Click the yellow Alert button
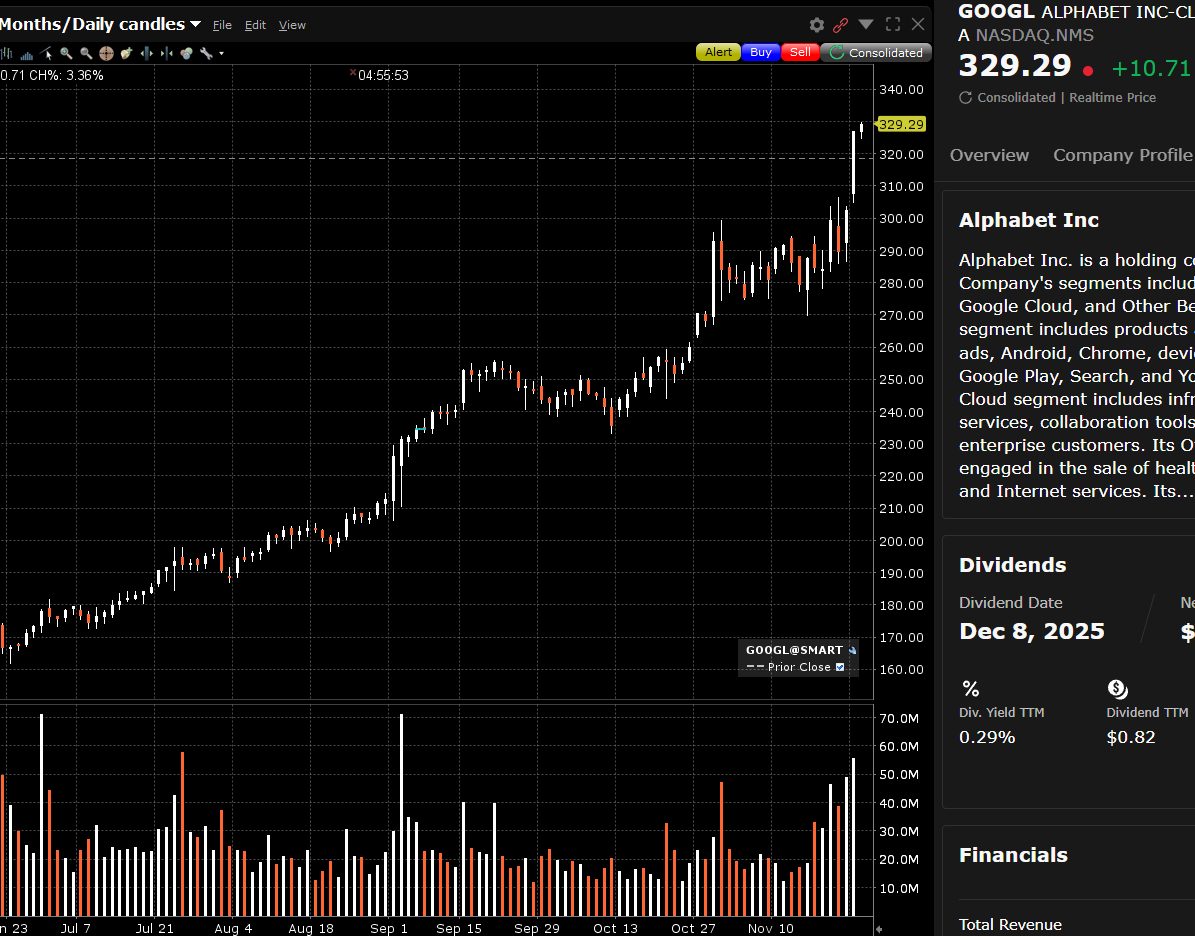The width and height of the screenshot is (1195, 936). [718, 52]
